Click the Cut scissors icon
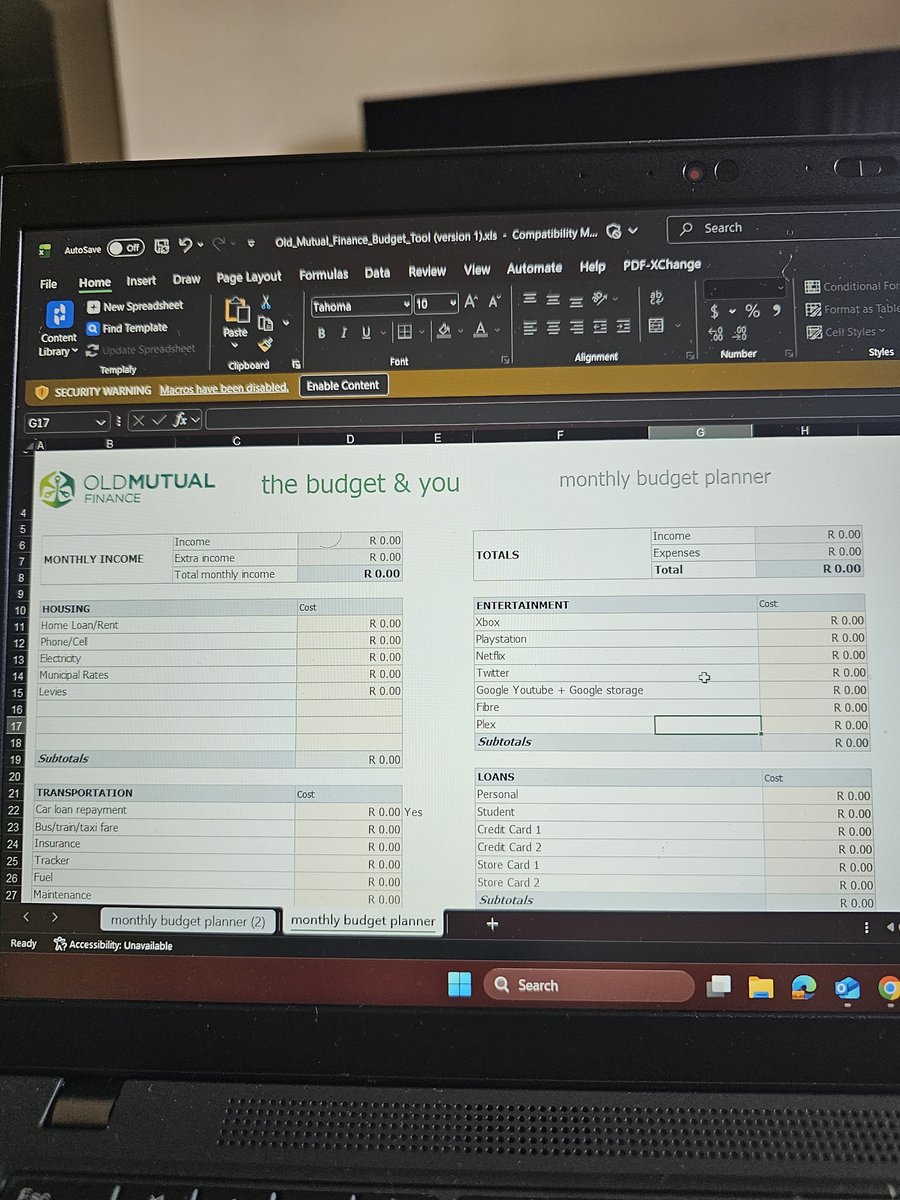900x1200 pixels. [266, 301]
